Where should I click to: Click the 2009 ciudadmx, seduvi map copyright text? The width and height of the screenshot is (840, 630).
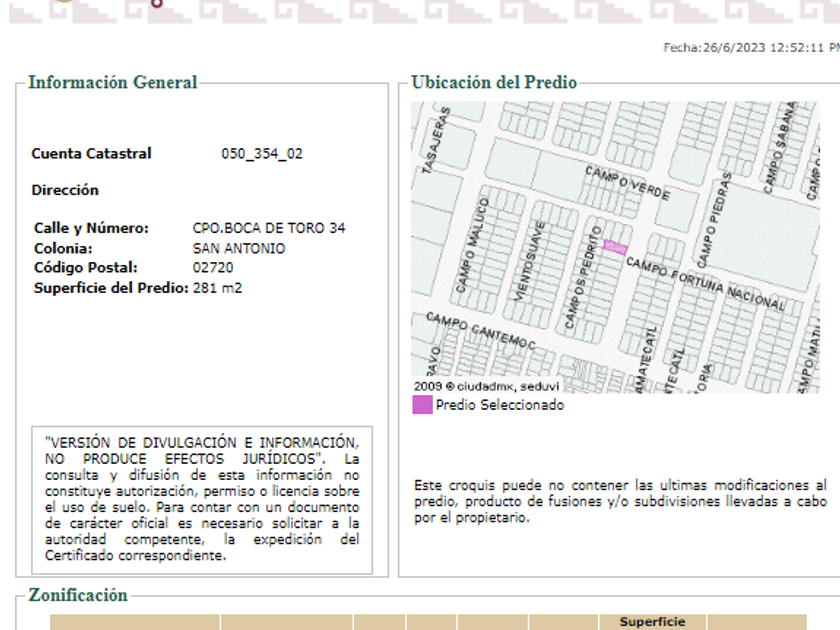pos(486,386)
